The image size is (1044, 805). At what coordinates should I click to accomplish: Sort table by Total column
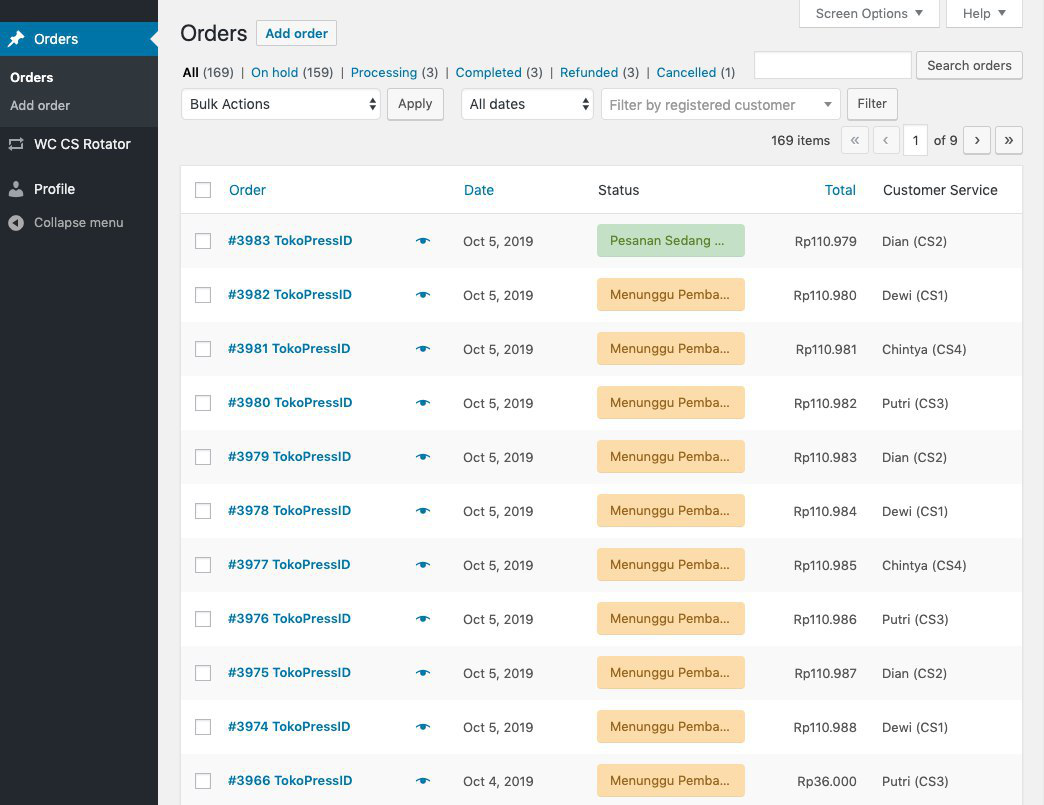coord(840,190)
